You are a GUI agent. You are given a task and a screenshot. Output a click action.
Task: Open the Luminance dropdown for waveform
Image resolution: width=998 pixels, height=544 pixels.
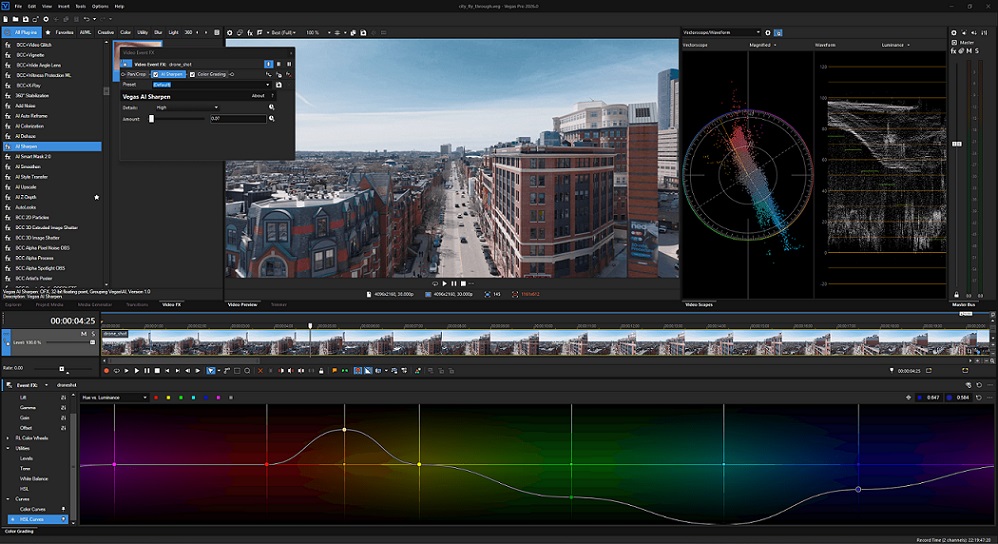point(896,45)
